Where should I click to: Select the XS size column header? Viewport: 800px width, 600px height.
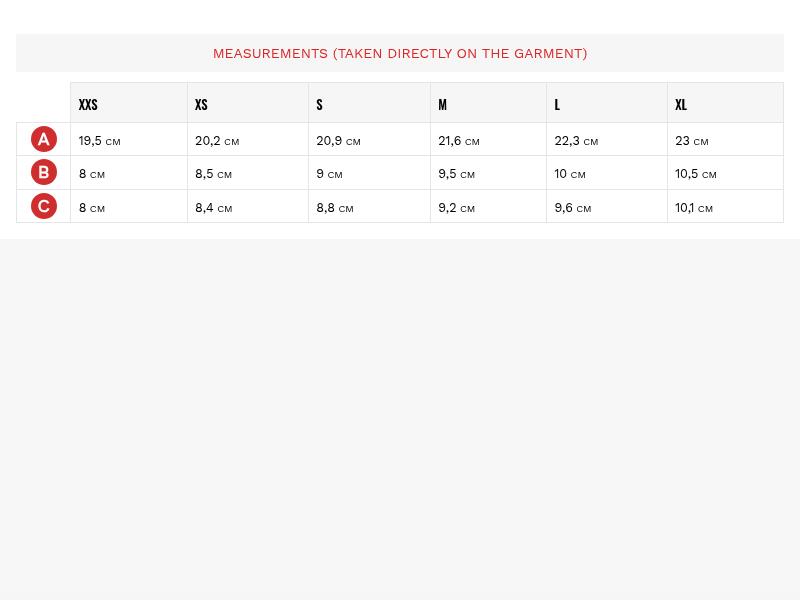click(x=201, y=104)
